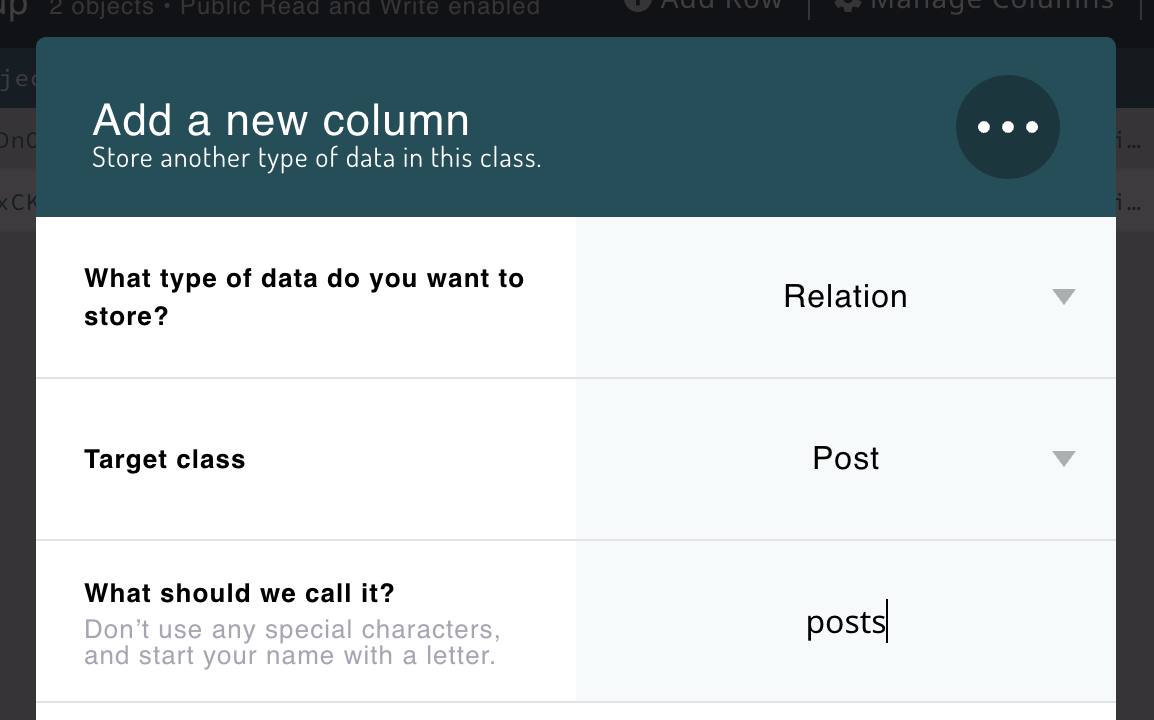Open the data type dropdown showing Relation
This screenshot has width=1154, height=720.
tap(845, 297)
